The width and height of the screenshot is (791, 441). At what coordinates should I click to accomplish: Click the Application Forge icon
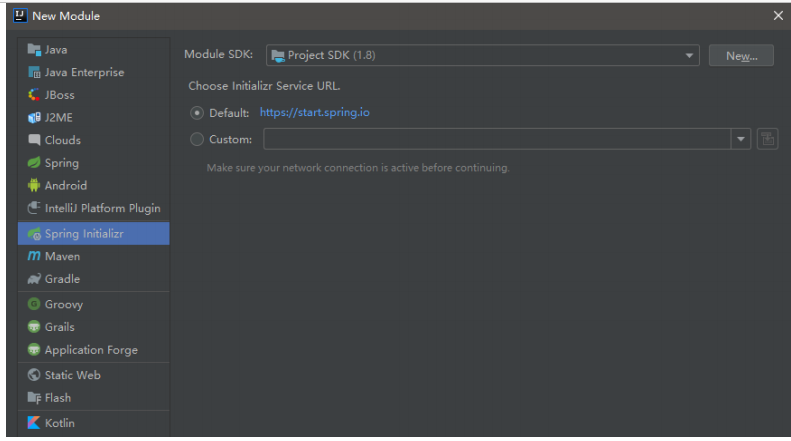tap(34, 349)
